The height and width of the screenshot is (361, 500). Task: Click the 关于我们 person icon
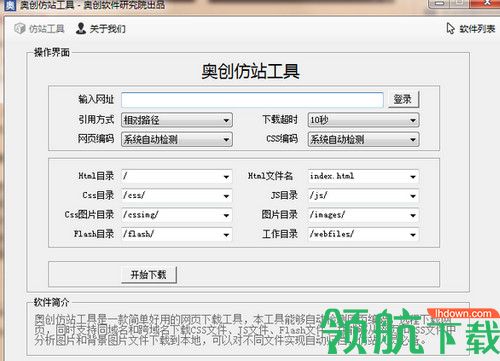click(81, 28)
